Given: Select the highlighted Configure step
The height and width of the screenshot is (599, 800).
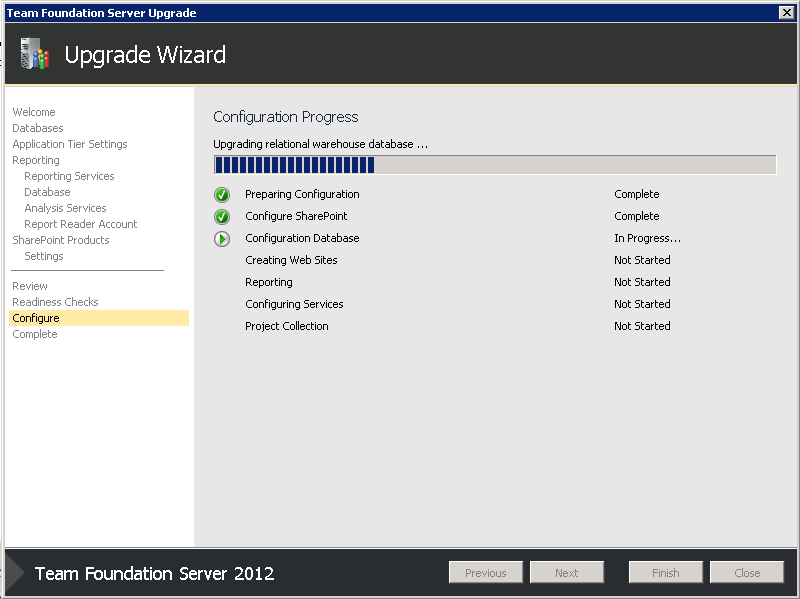Looking at the screenshot, I should 99,318.
